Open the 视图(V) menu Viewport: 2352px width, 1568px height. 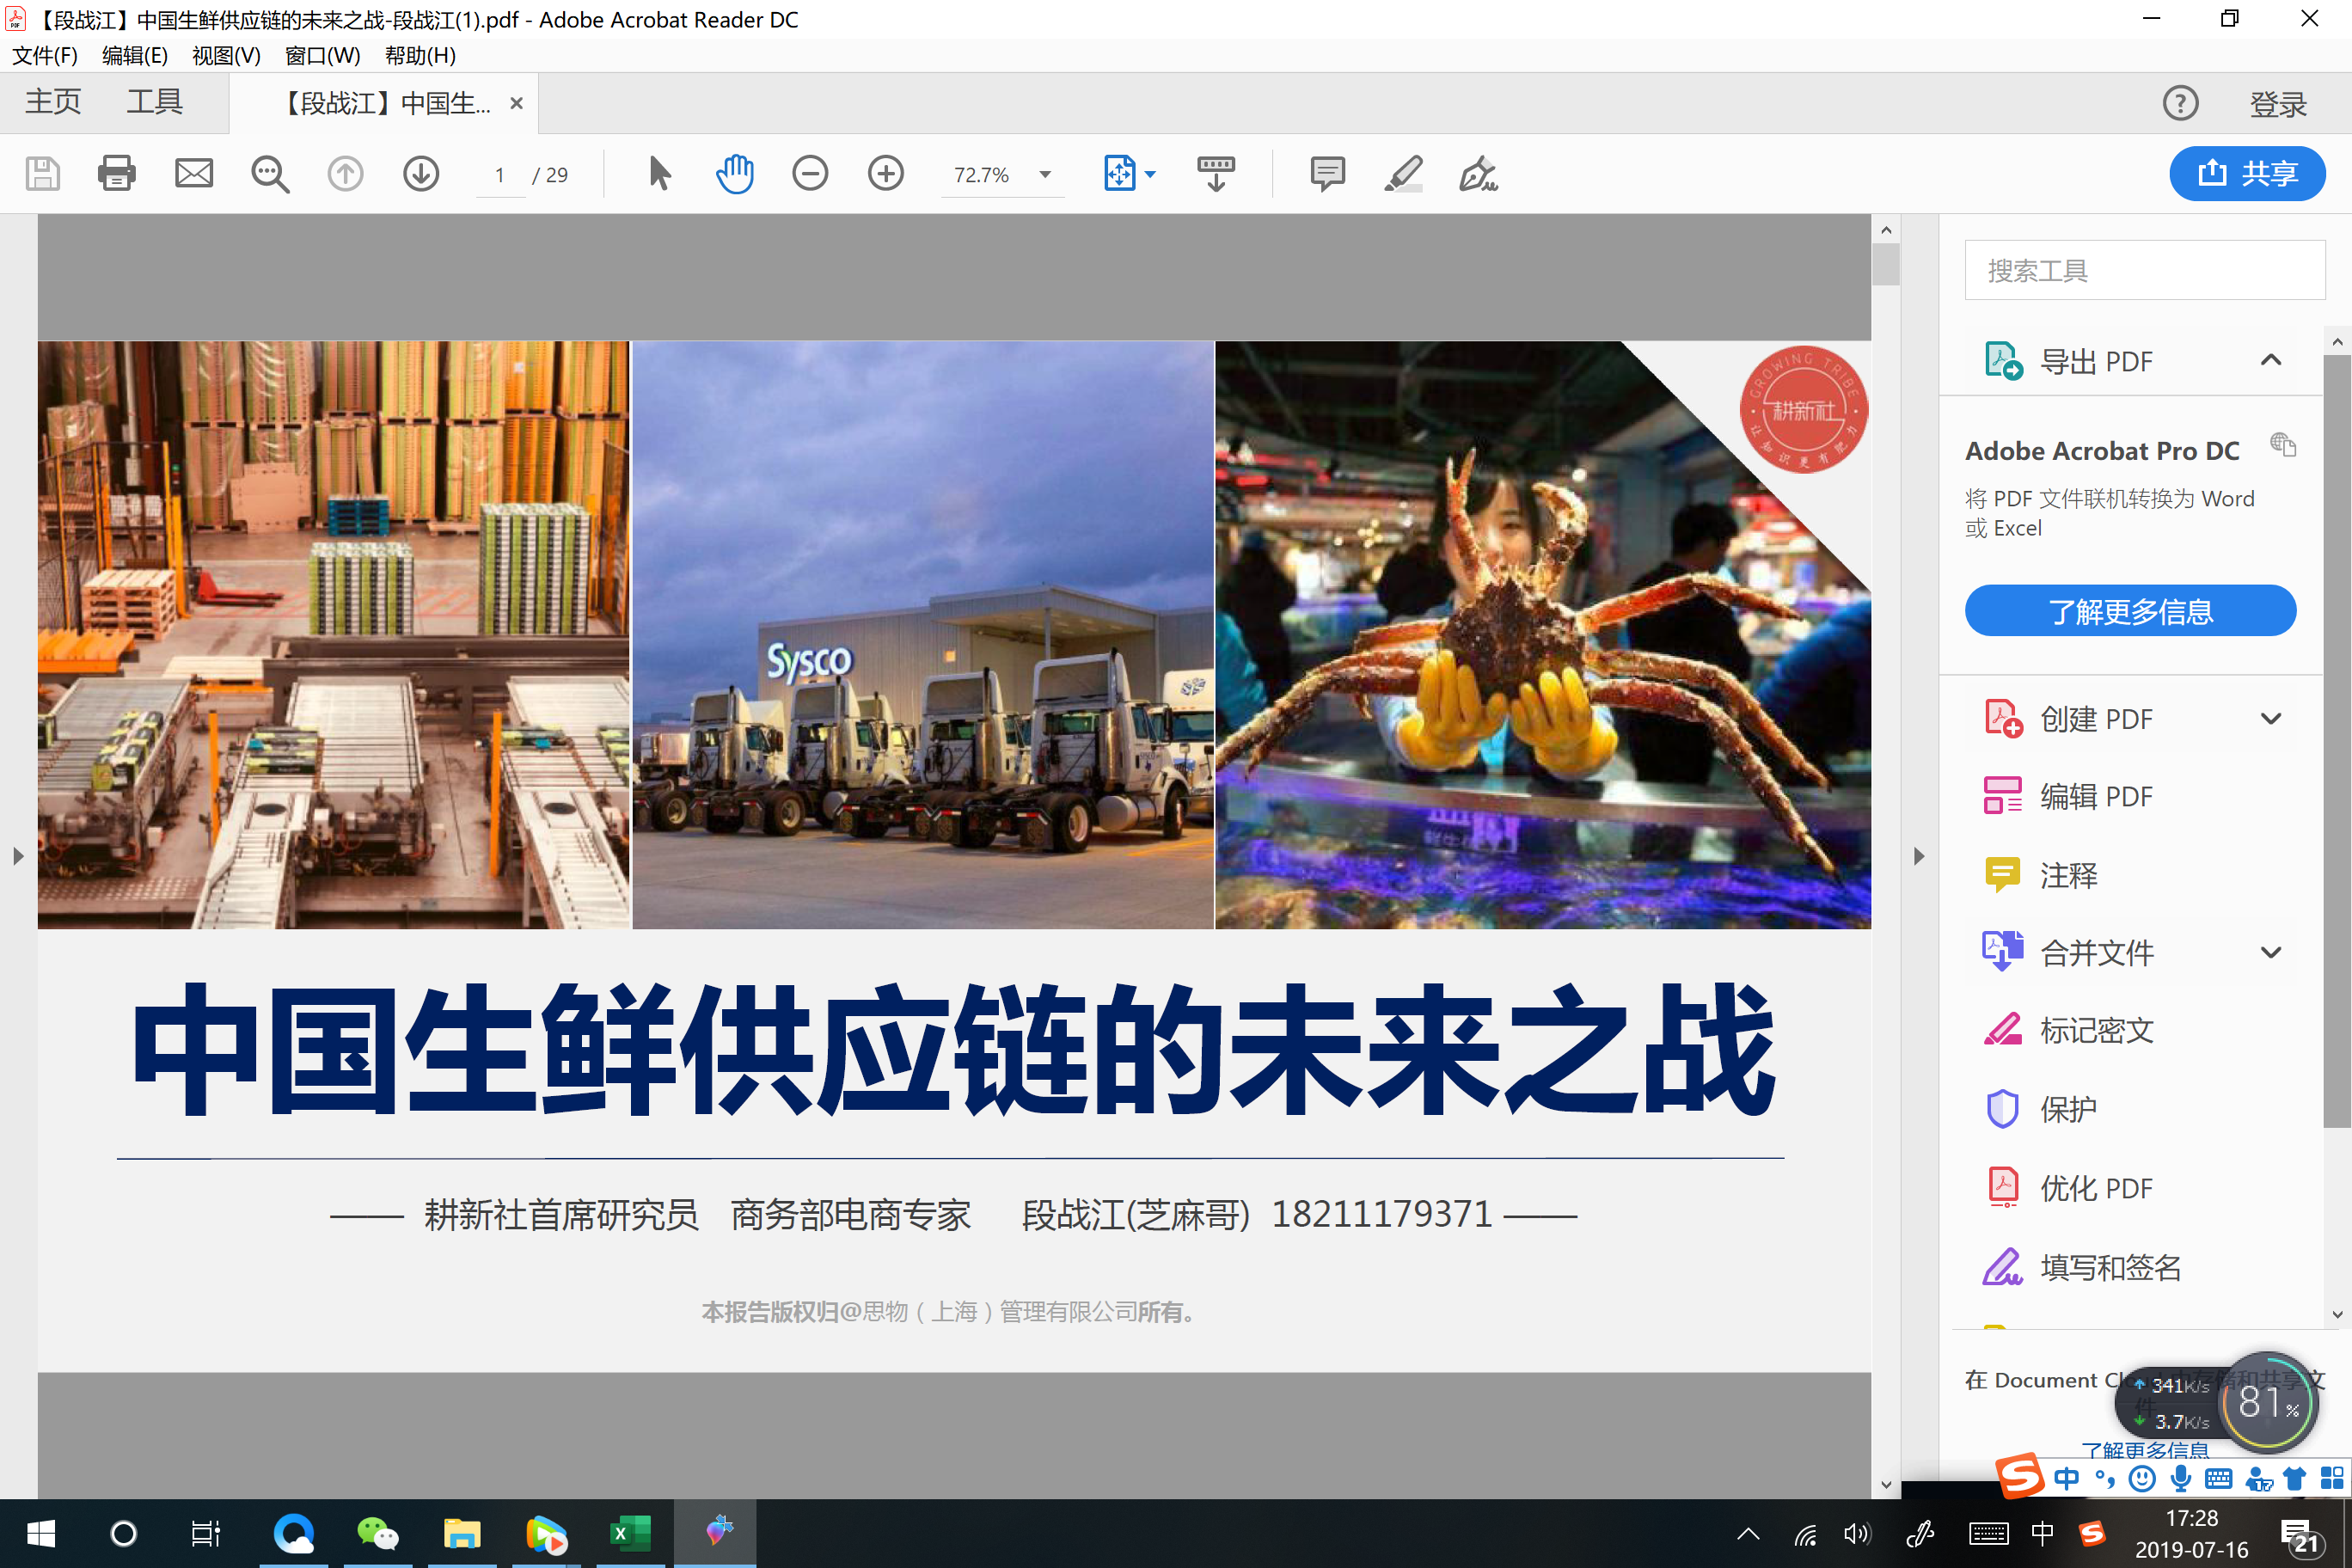pyautogui.click(x=226, y=56)
